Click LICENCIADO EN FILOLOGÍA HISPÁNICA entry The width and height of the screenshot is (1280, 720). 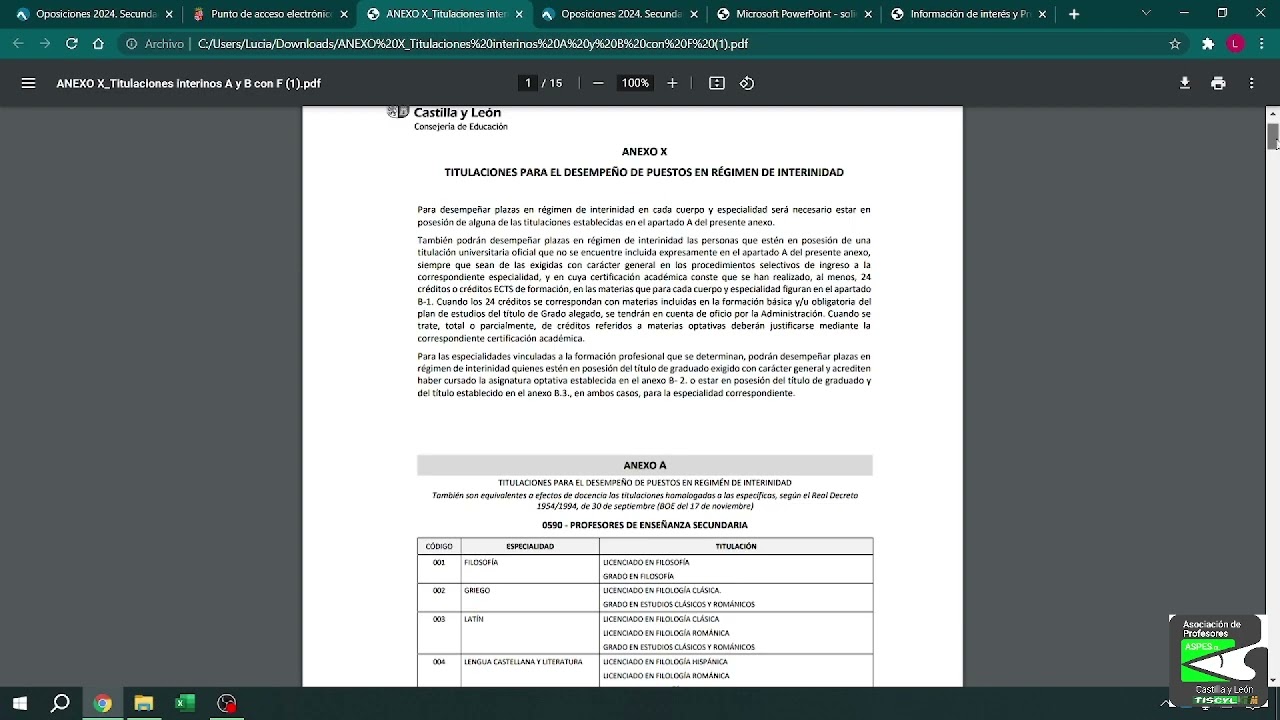point(665,661)
